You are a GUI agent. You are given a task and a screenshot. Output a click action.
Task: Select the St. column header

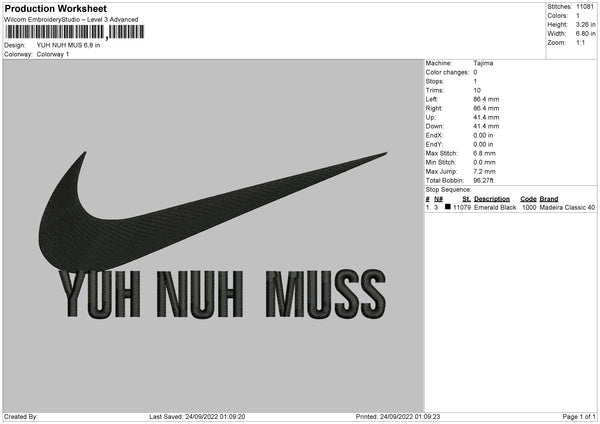(466, 199)
